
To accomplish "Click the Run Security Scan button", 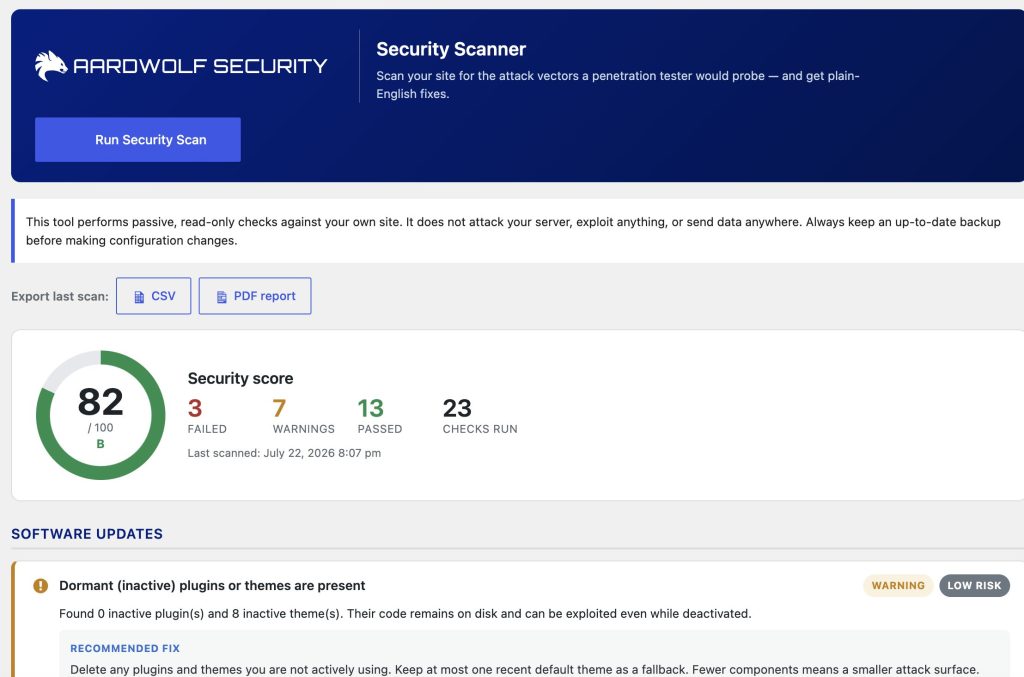I will [138, 140].
